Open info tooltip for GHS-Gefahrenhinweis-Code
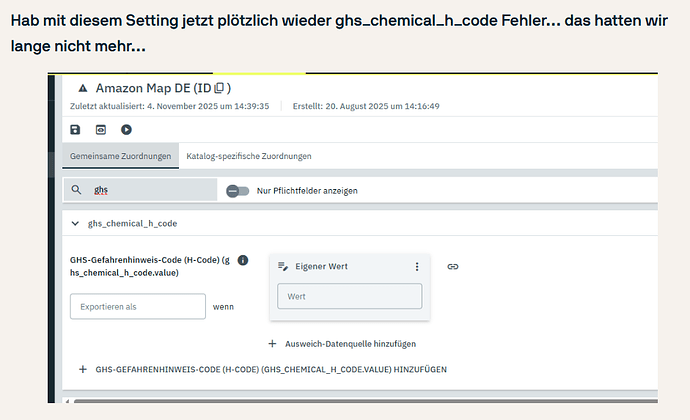This screenshot has height=420, width=690. point(242,260)
